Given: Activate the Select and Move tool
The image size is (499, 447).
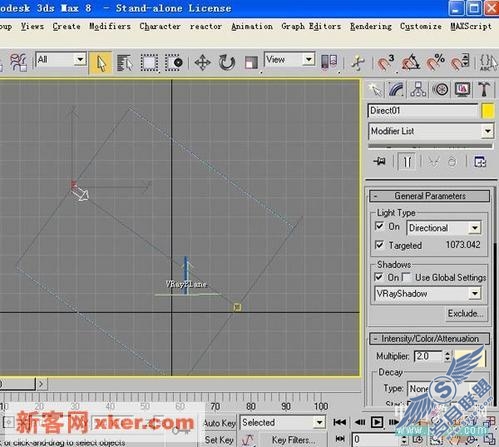Looking at the screenshot, I should (x=202, y=63).
